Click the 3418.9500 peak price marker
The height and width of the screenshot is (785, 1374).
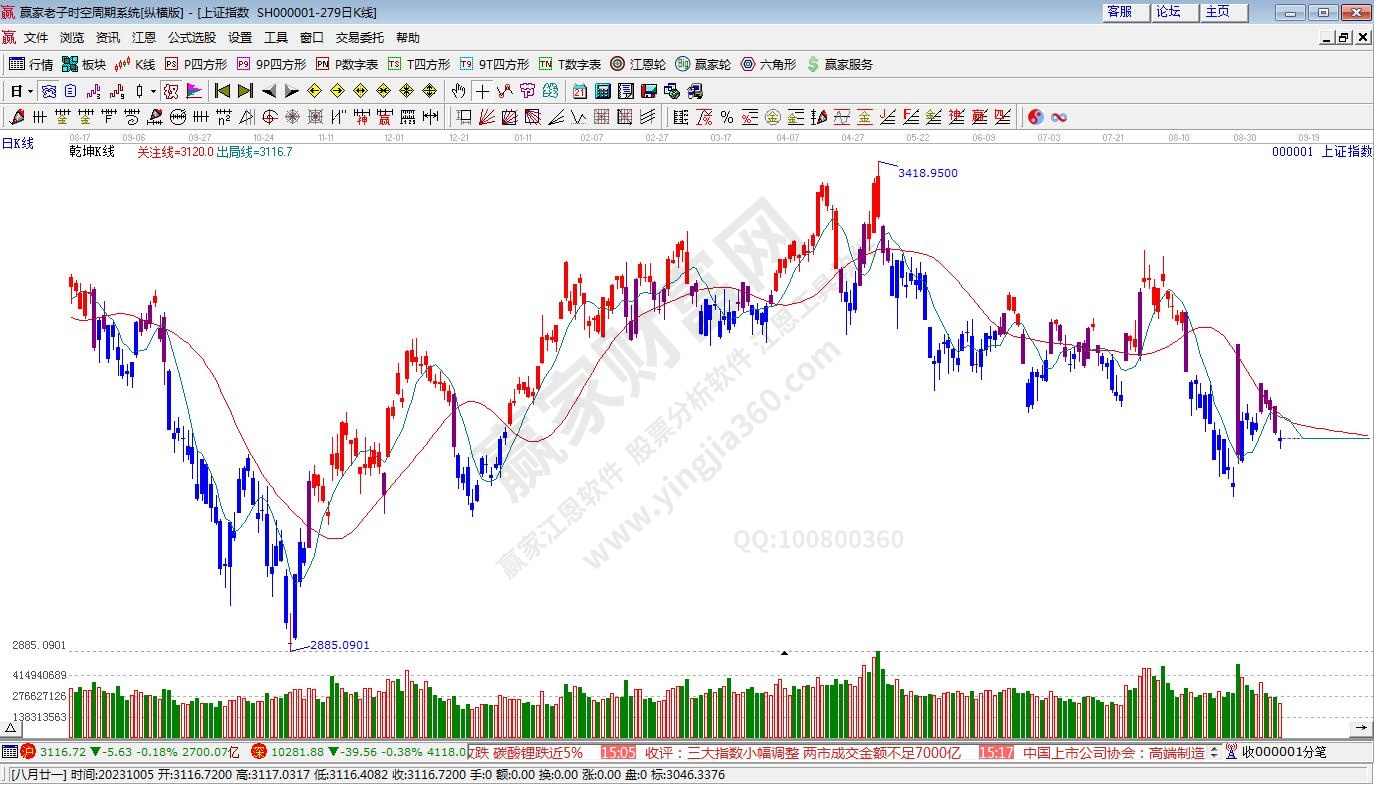[x=927, y=173]
